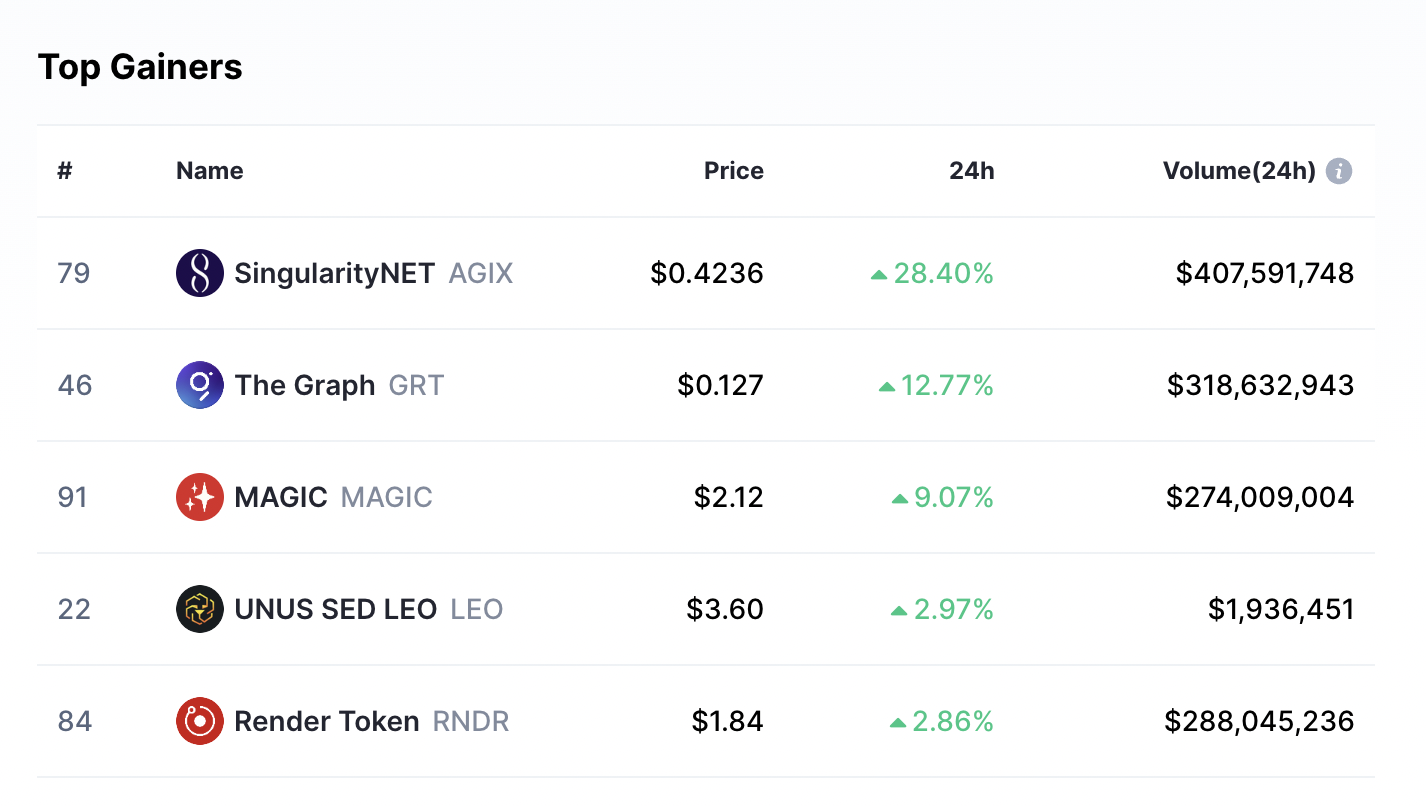This screenshot has height=806, width=1426.
Task: Select the Name column header
Action: (209, 171)
